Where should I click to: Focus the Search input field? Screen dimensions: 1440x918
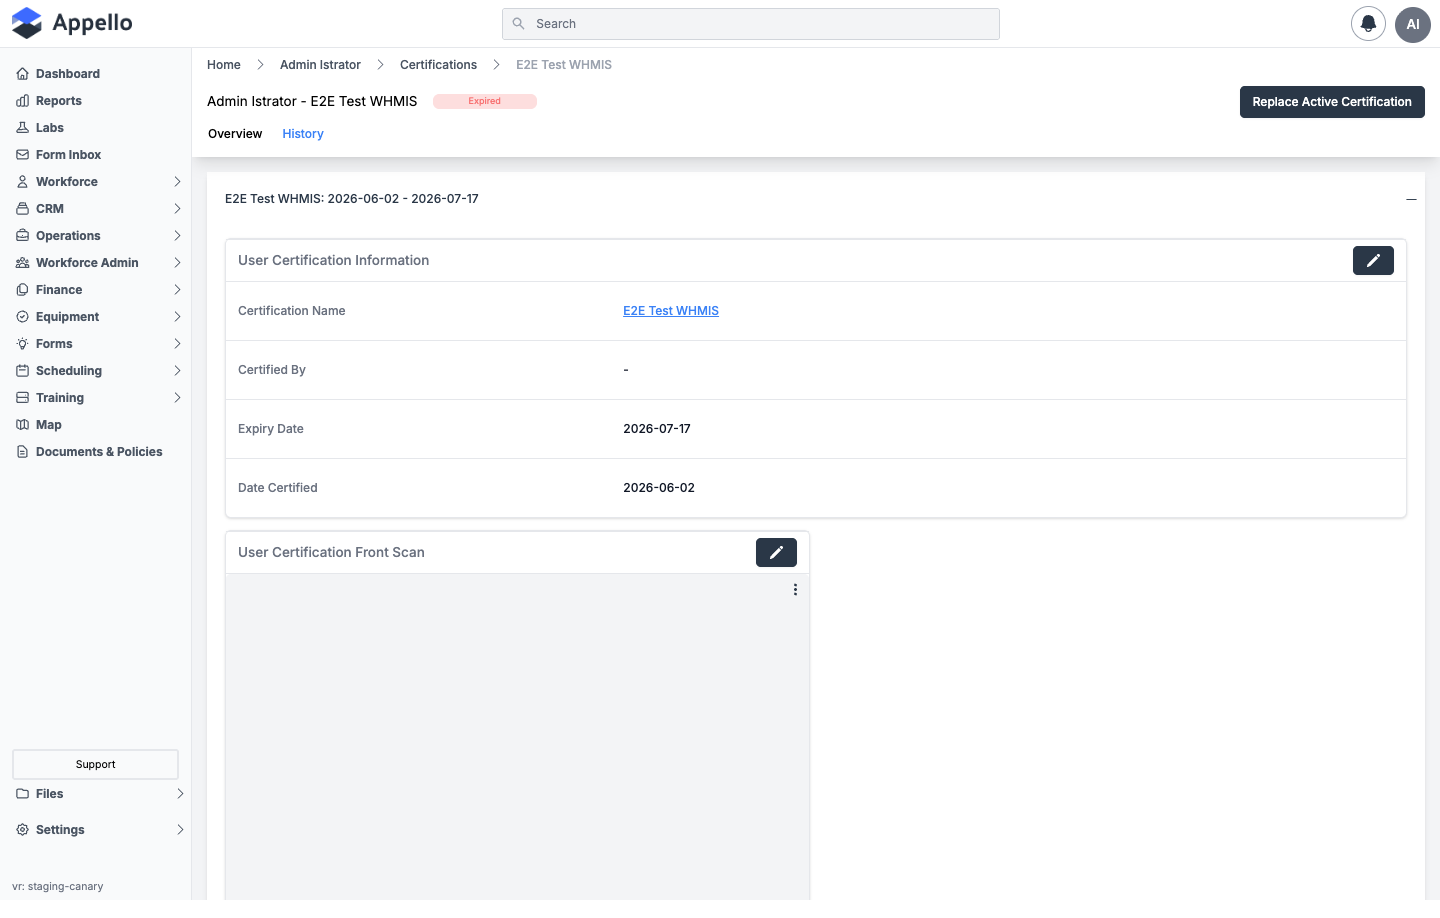pos(750,24)
